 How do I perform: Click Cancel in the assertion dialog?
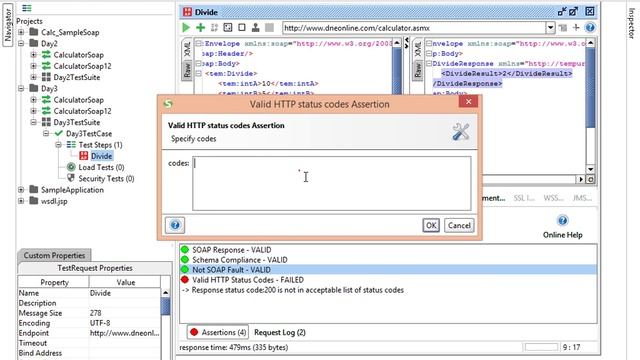pos(459,225)
